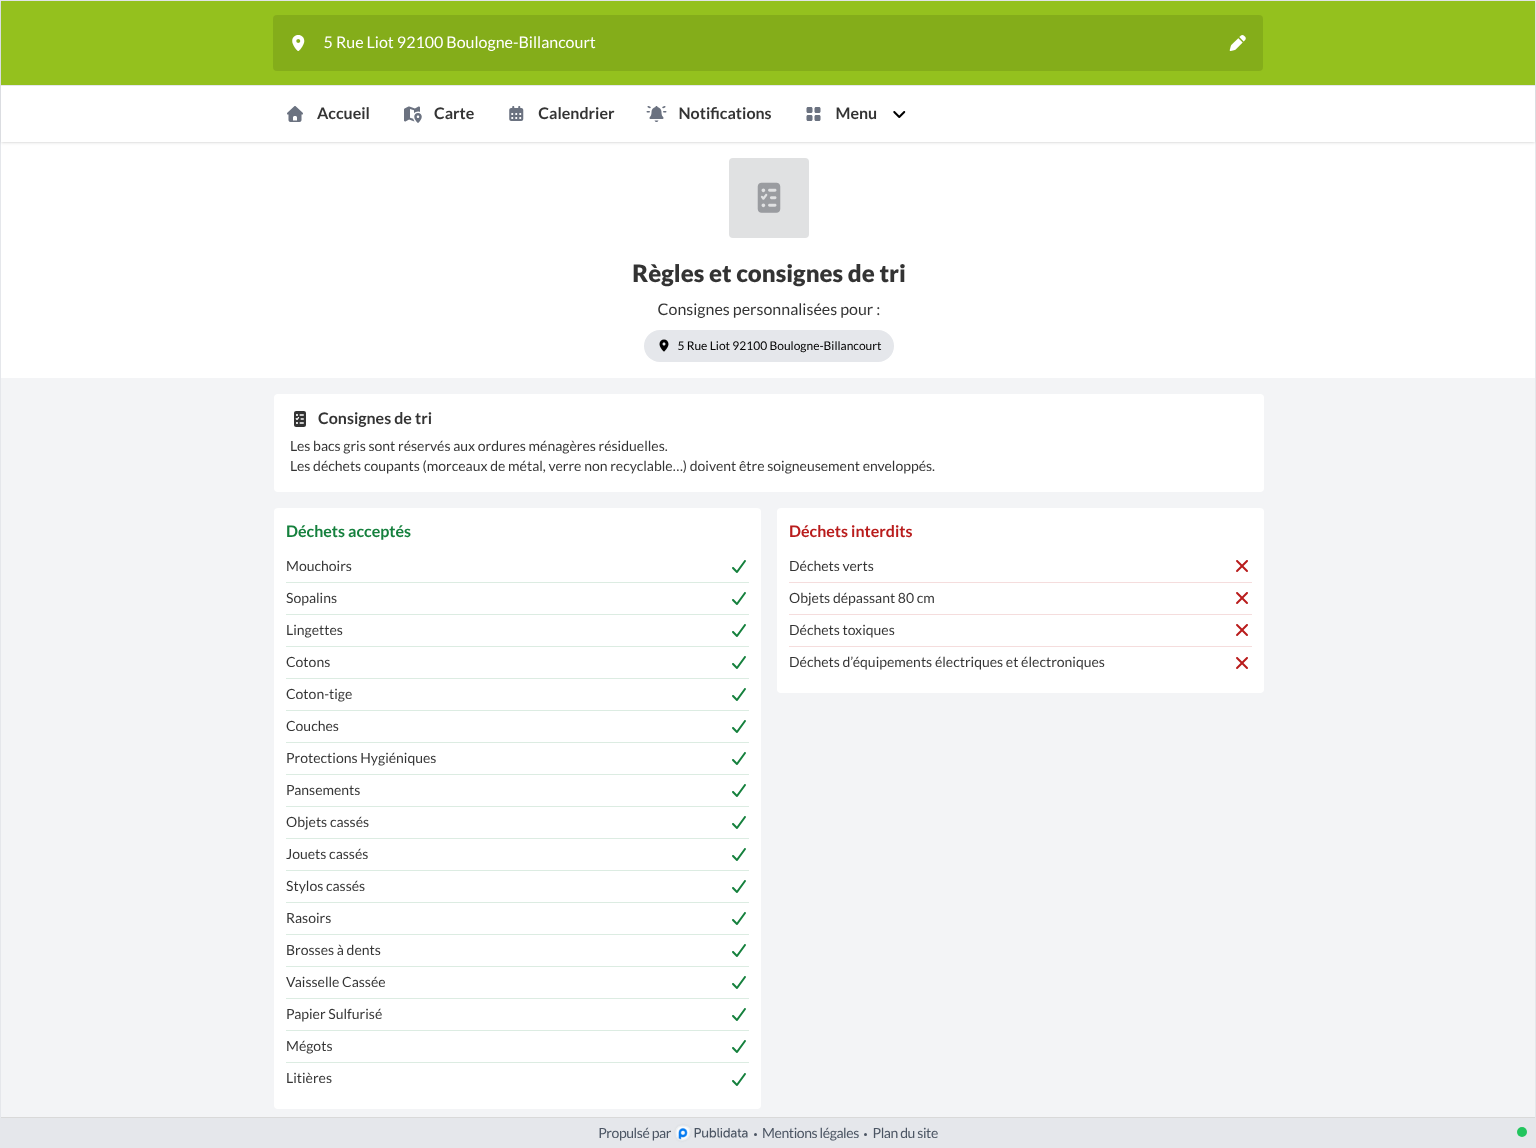
Task: Click the location pin in address bar
Action: click(298, 43)
